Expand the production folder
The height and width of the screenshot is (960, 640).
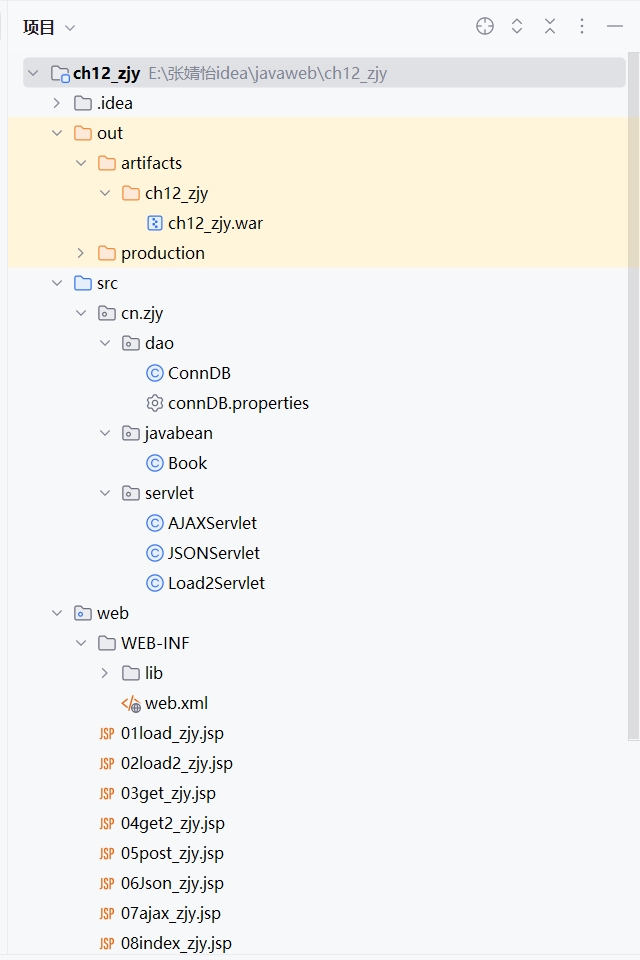tap(81, 253)
